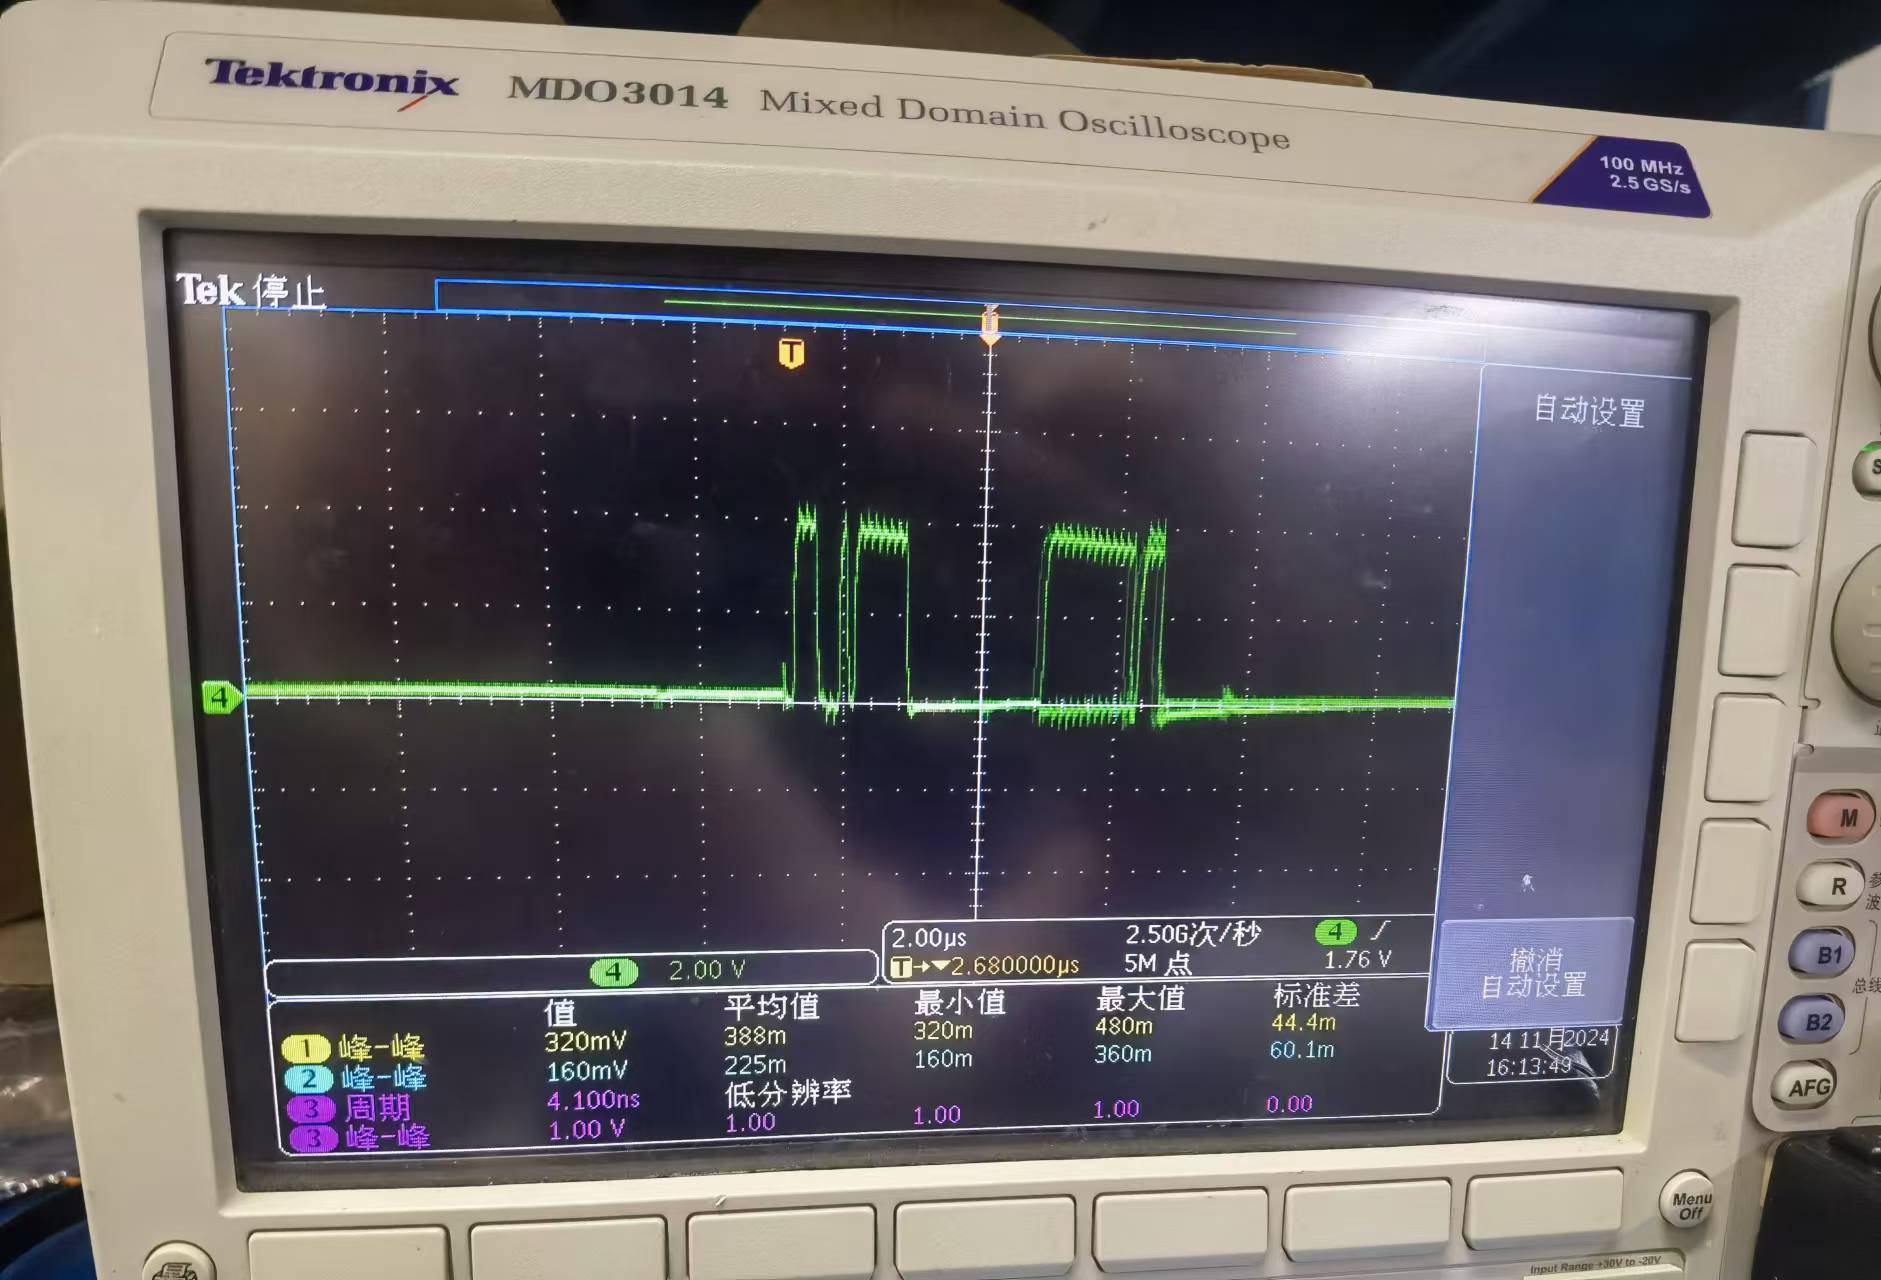Click the rising edge trigger slope icon

[1380, 931]
